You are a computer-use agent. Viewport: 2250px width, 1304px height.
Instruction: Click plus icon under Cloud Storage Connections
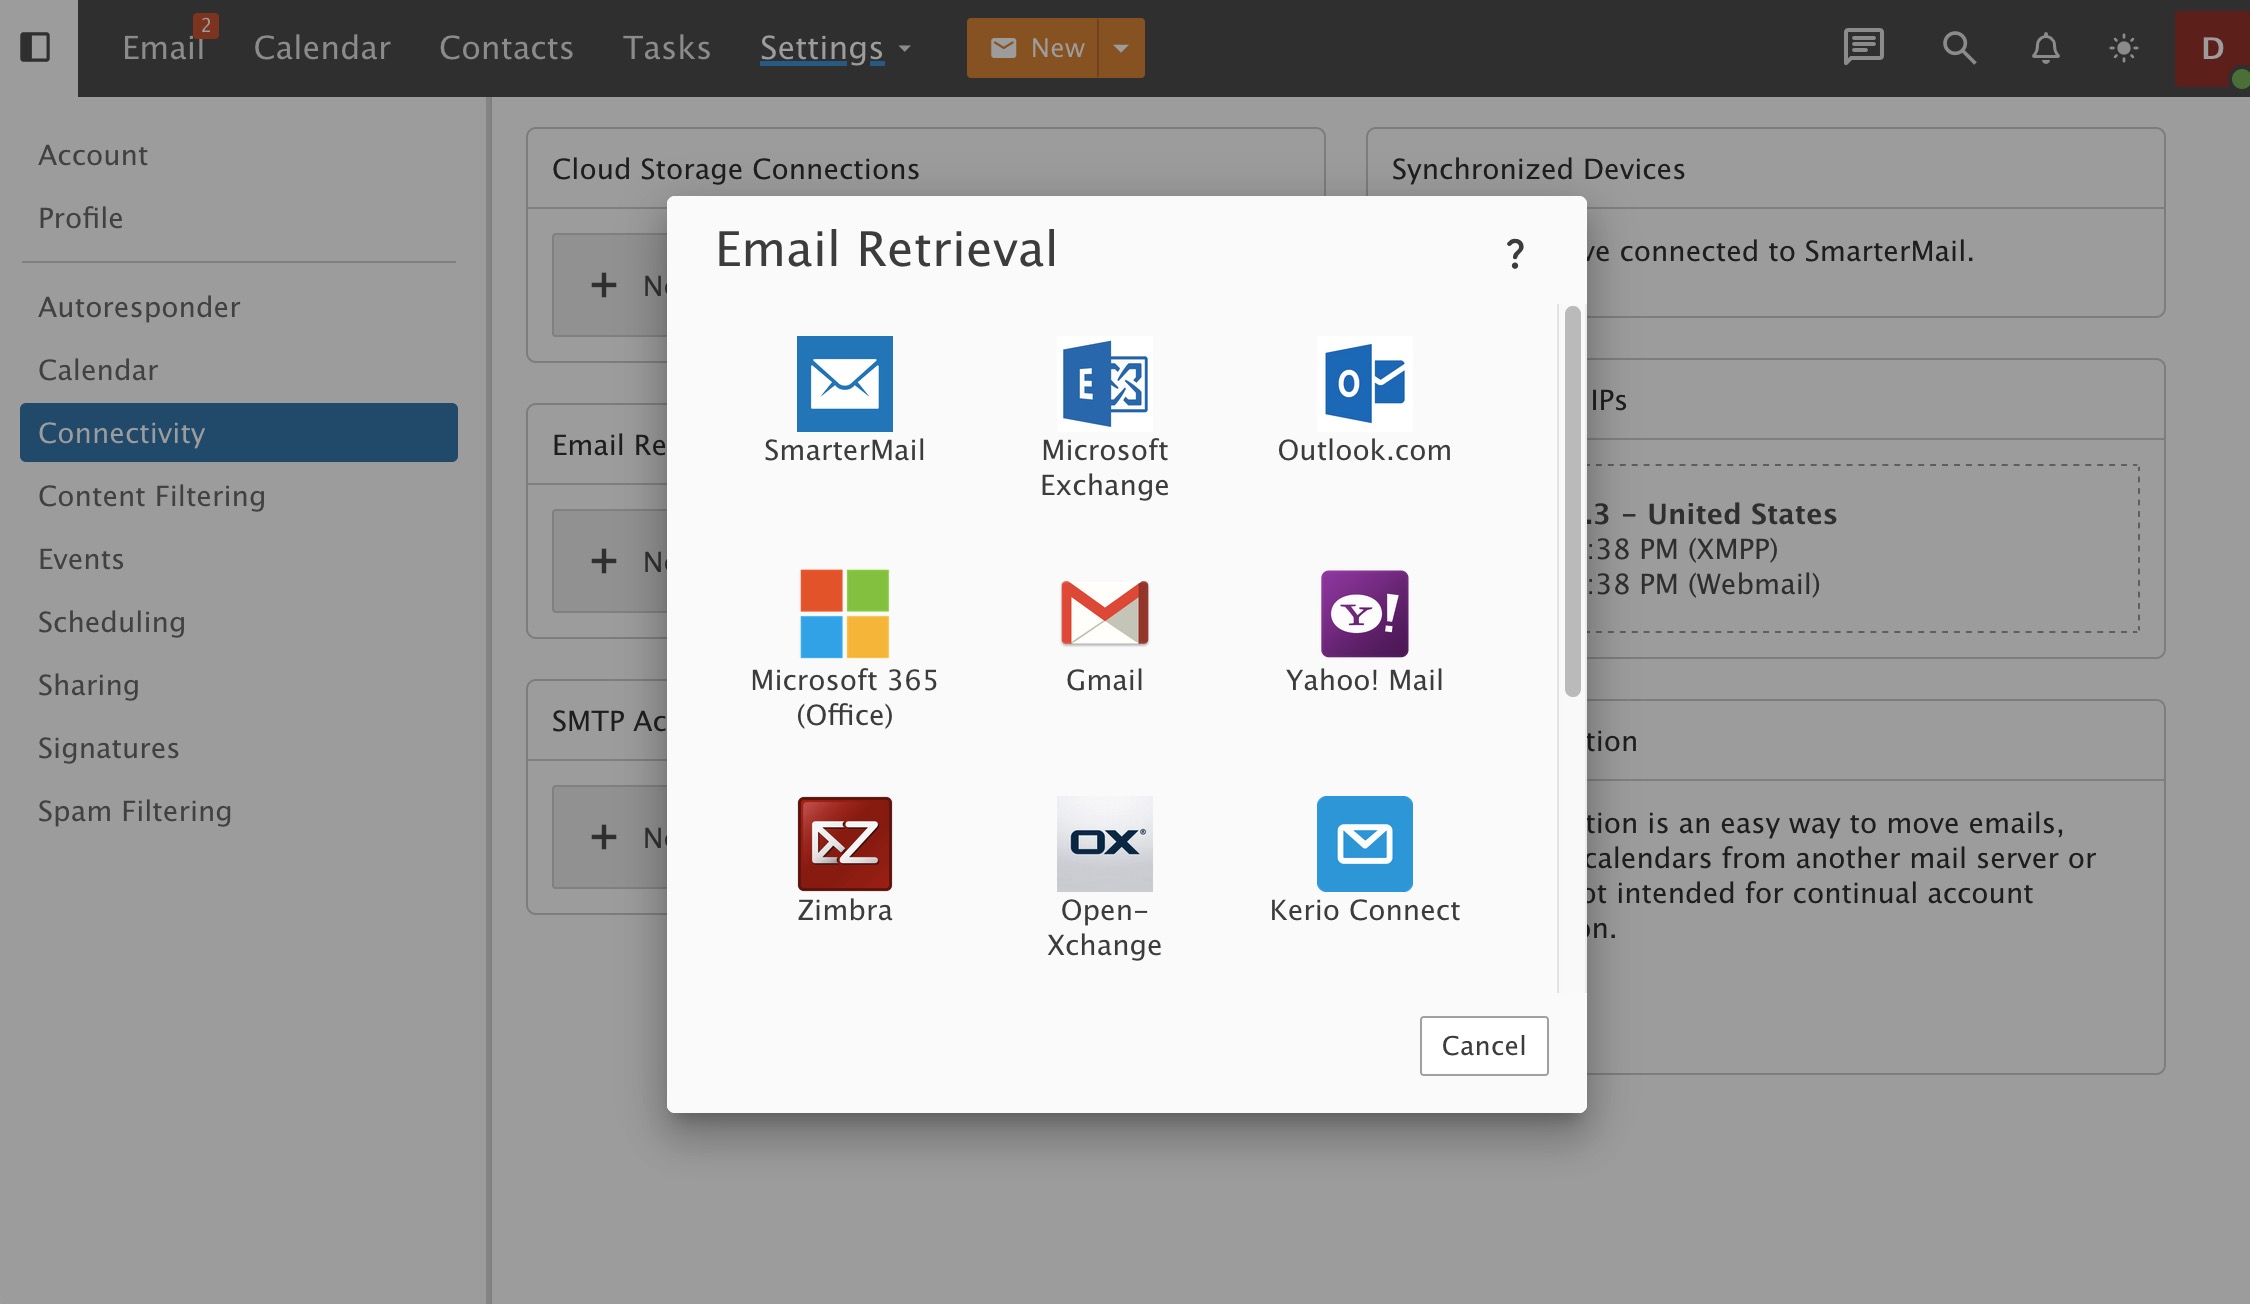click(603, 285)
